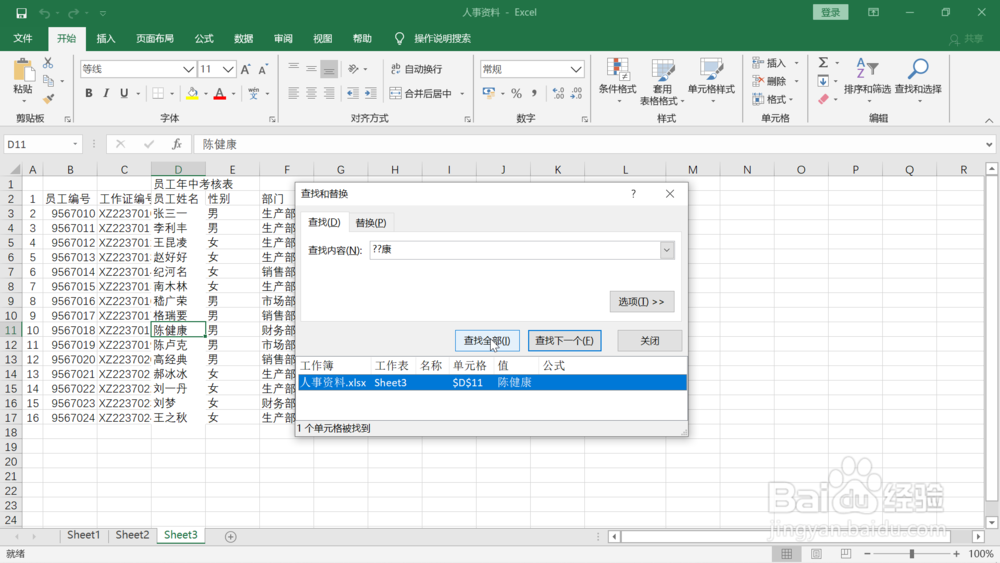Image resolution: width=1000 pixels, height=563 pixels.
Task: Click the Cut scissors icon
Action: coord(48,63)
